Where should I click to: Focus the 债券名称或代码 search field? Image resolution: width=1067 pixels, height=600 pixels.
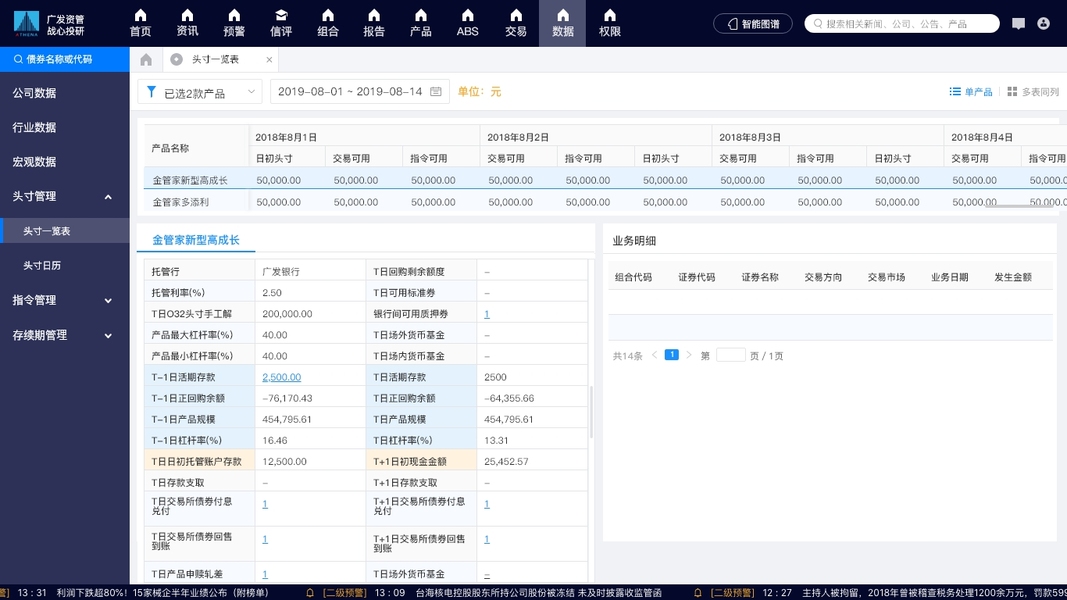[65, 59]
